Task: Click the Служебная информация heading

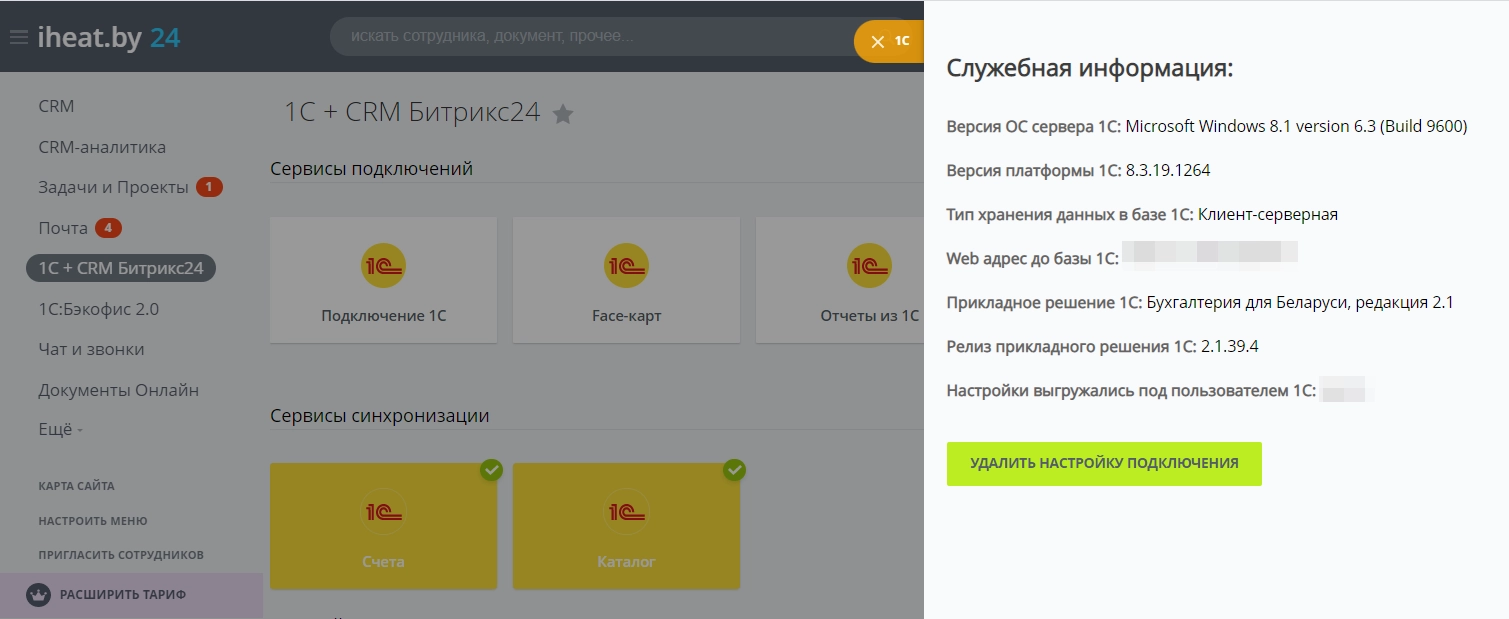Action: pyautogui.click(x=1090, y=69)
